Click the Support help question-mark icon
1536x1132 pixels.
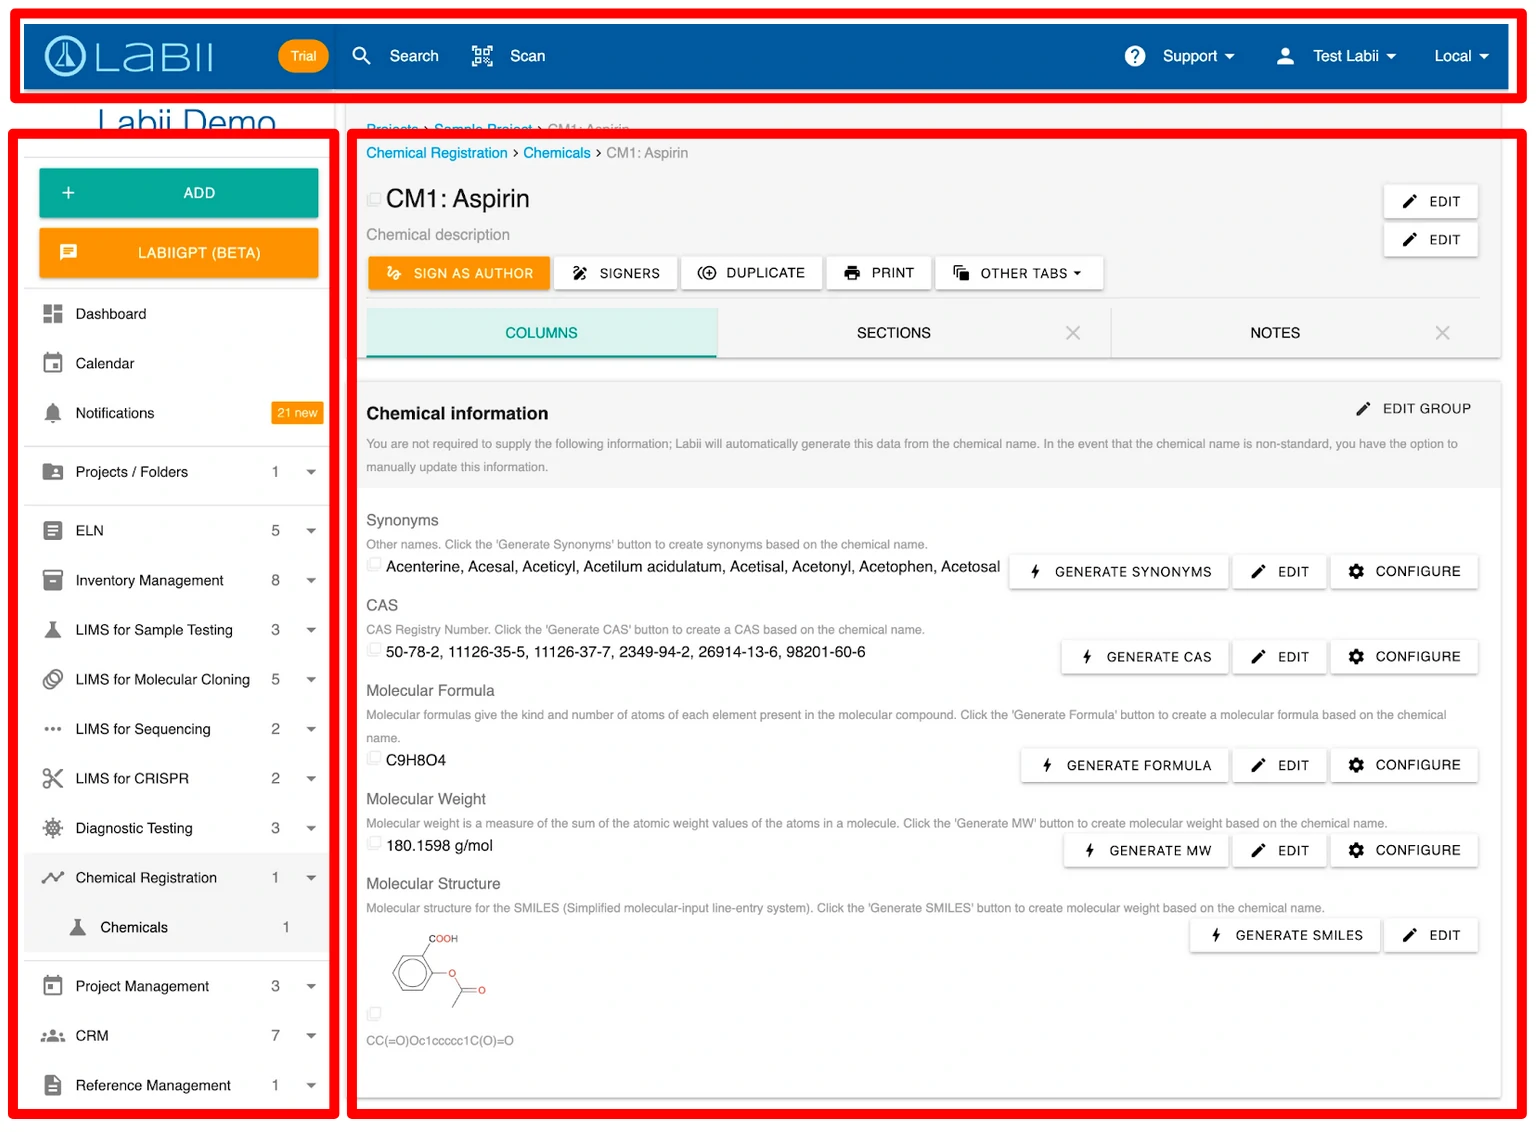click(x=1134, y=56)
